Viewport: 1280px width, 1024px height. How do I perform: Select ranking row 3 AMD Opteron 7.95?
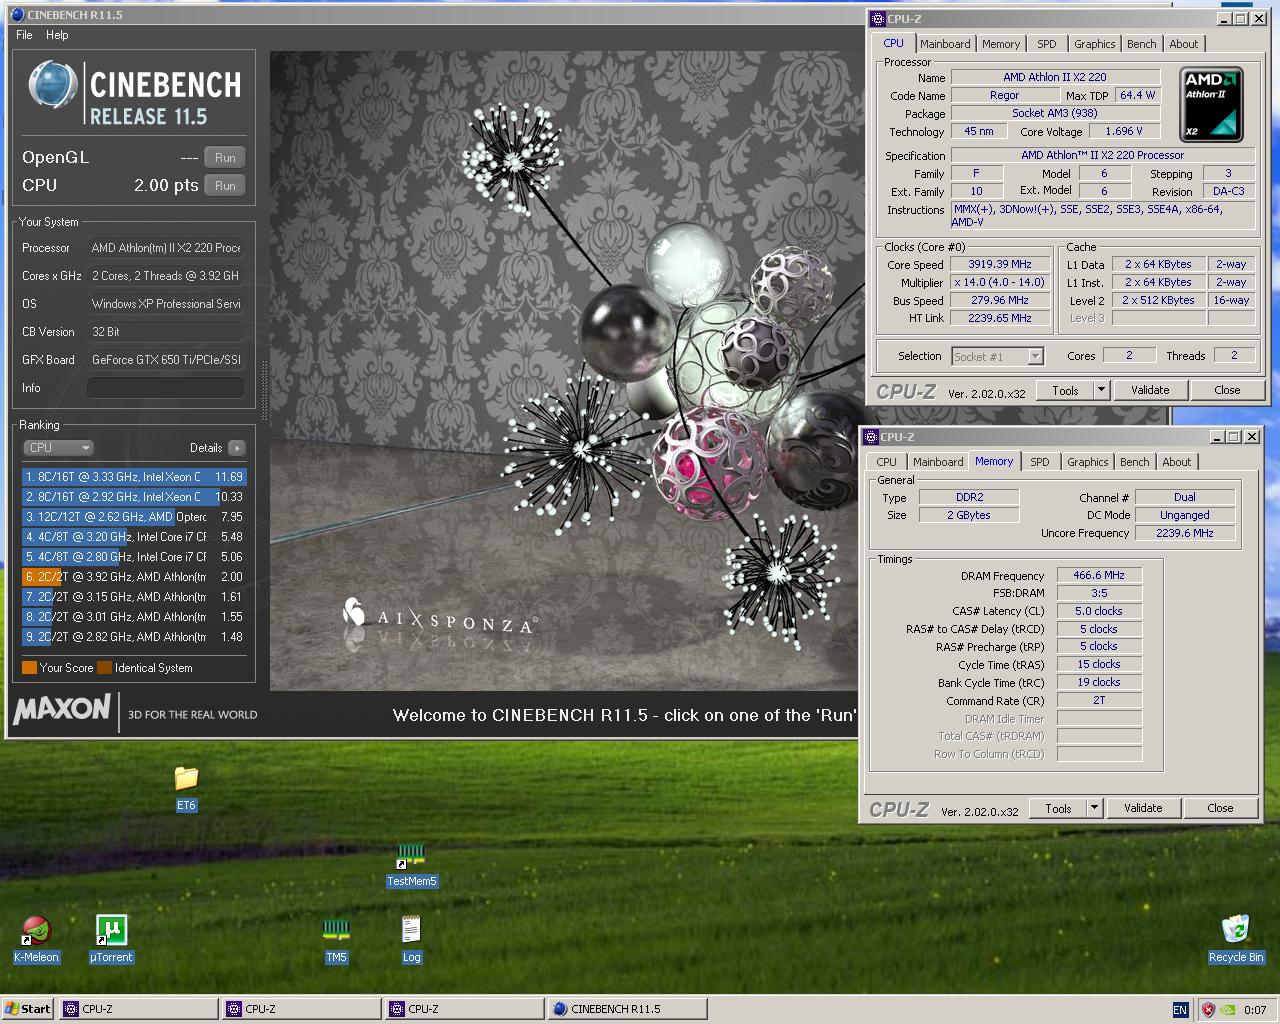(134, 517)
